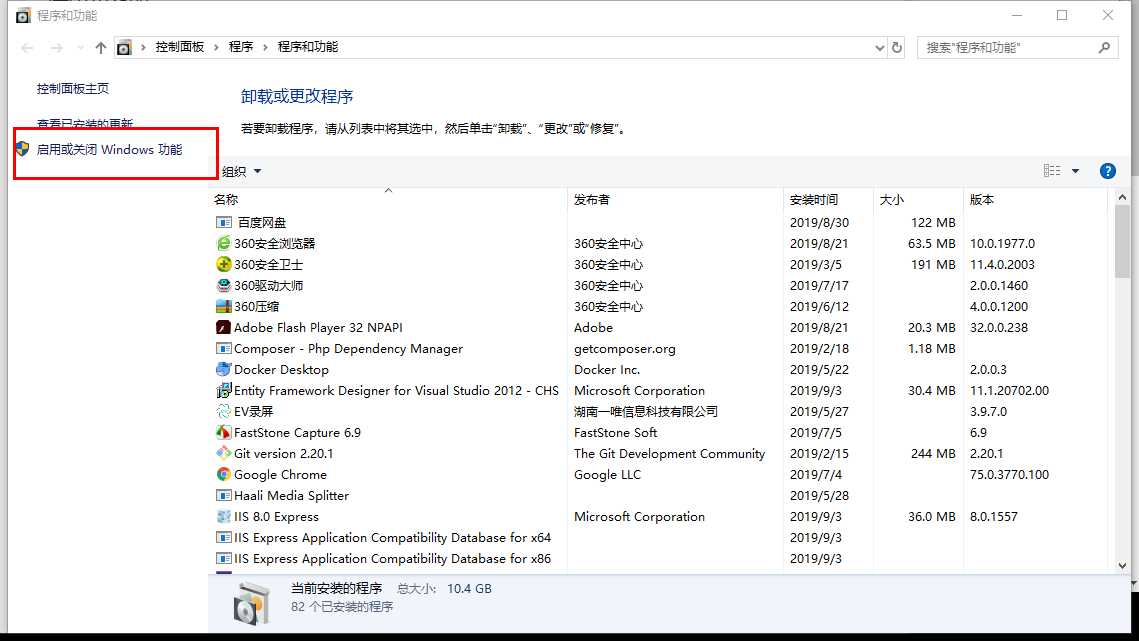Click 程序和功能 breadcrumb segment
This screenshot has height=641, width=1139.
pos(307,47)
